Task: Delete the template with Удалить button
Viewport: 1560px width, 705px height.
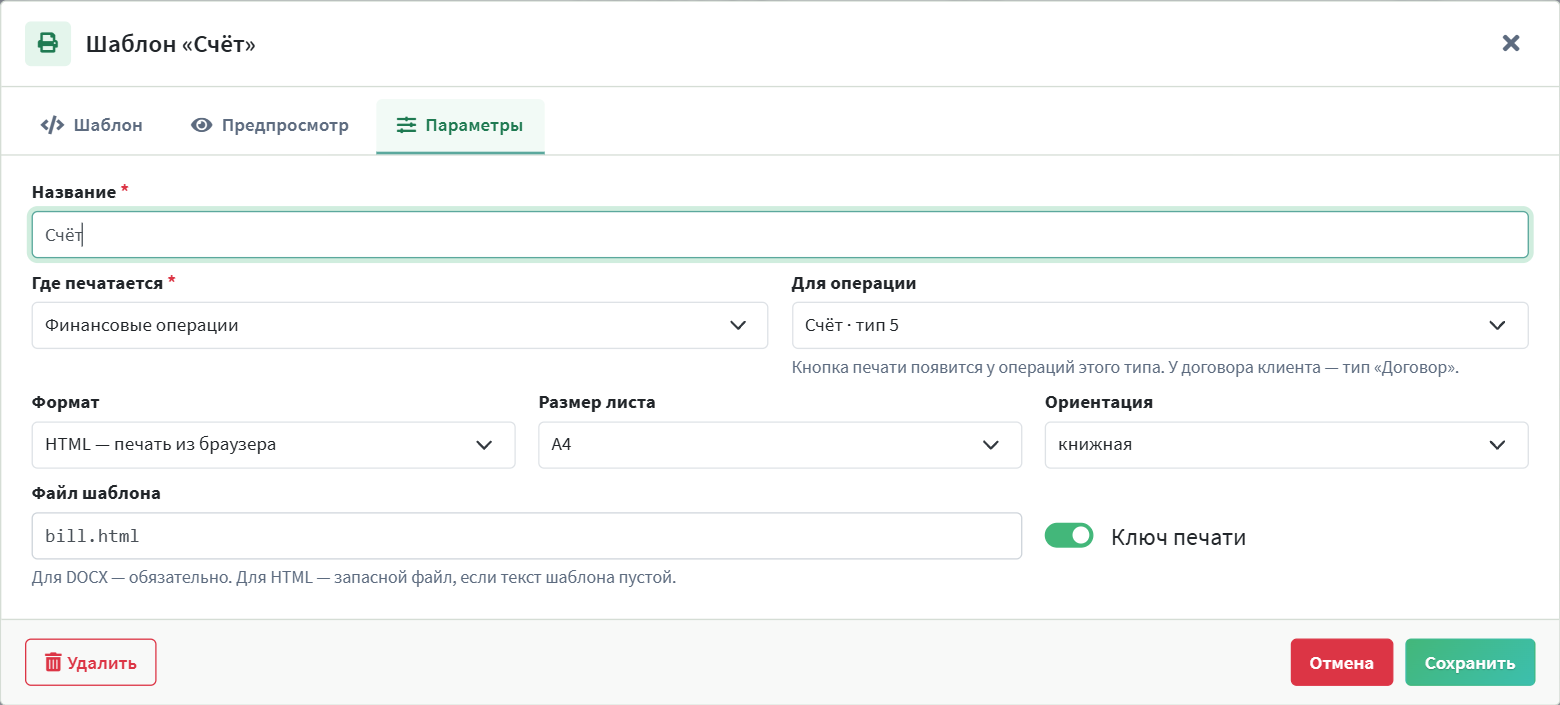Action: 91,662
